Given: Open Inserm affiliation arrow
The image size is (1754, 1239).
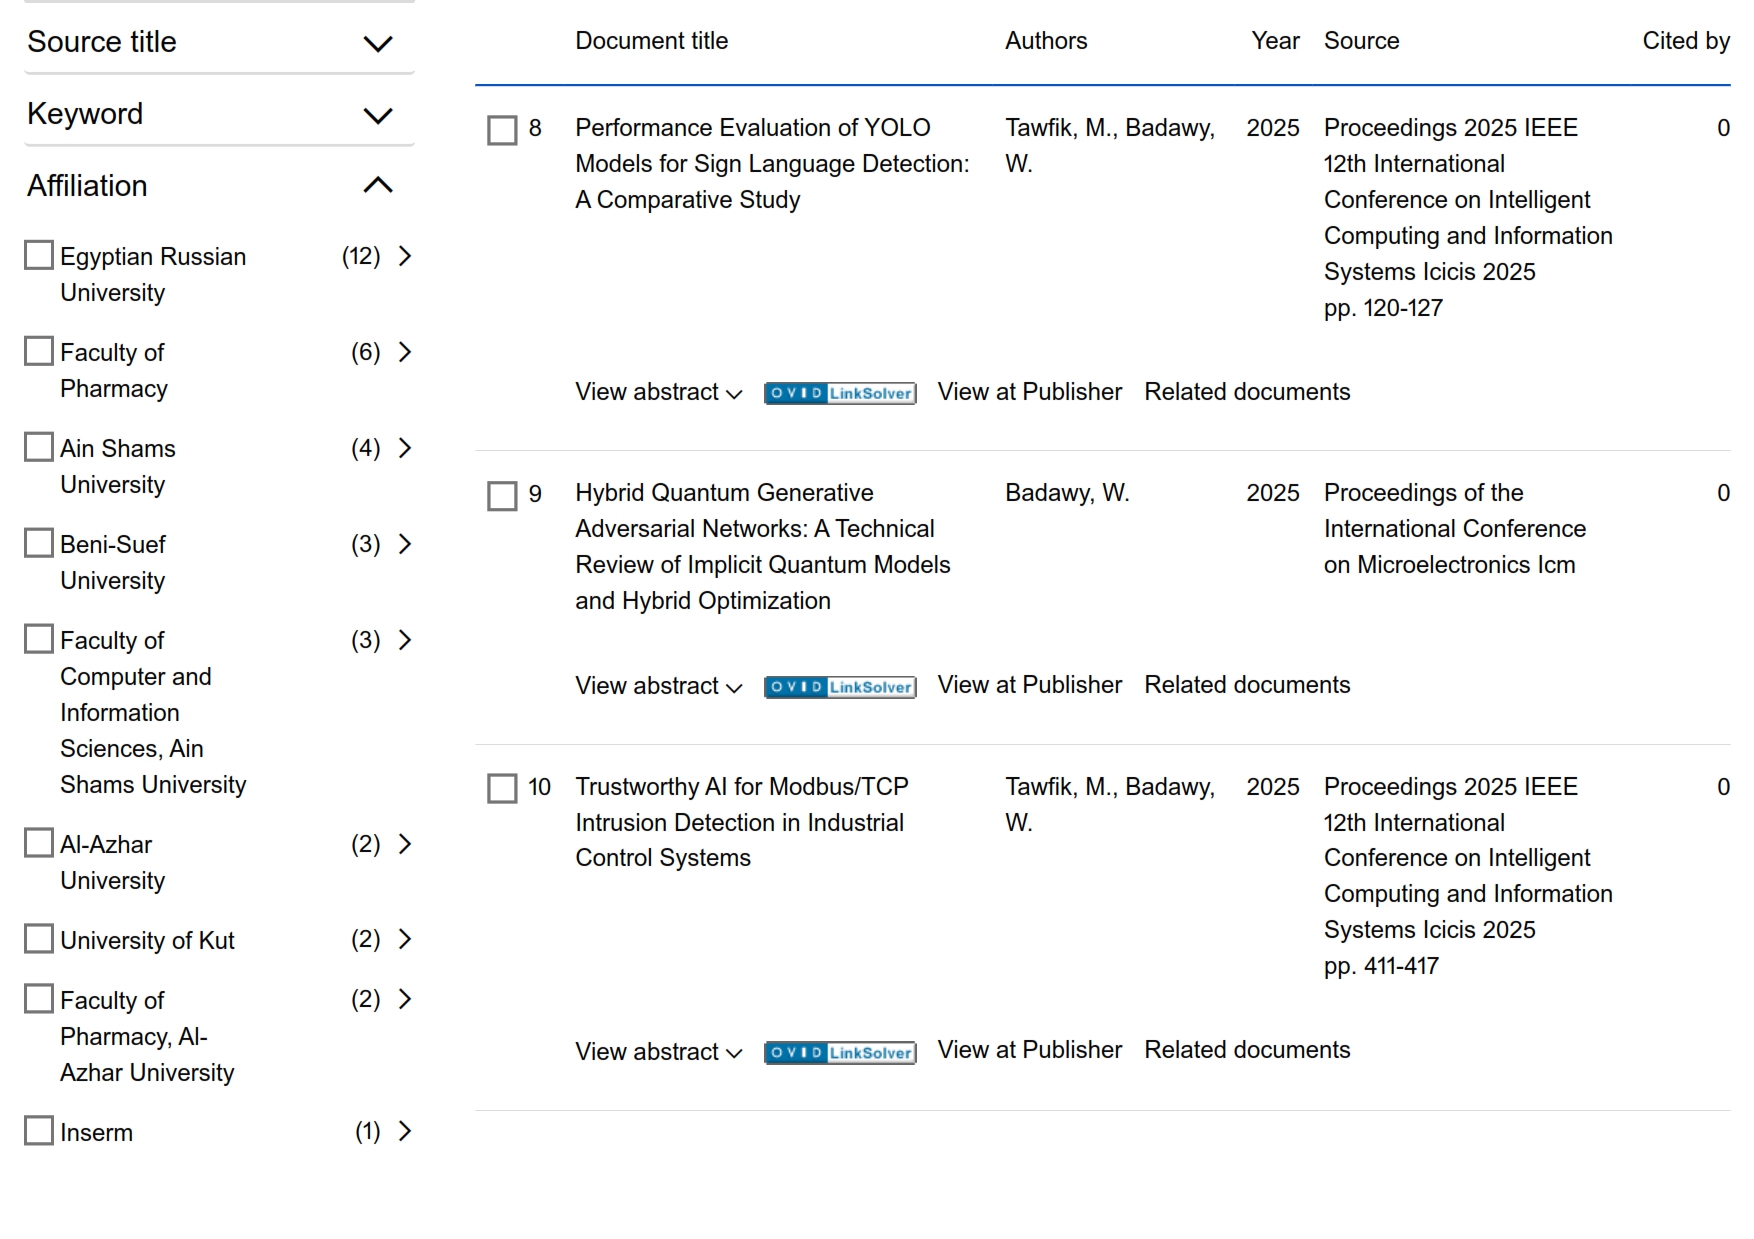Looking at the screenshot, I should [405, 1131].
